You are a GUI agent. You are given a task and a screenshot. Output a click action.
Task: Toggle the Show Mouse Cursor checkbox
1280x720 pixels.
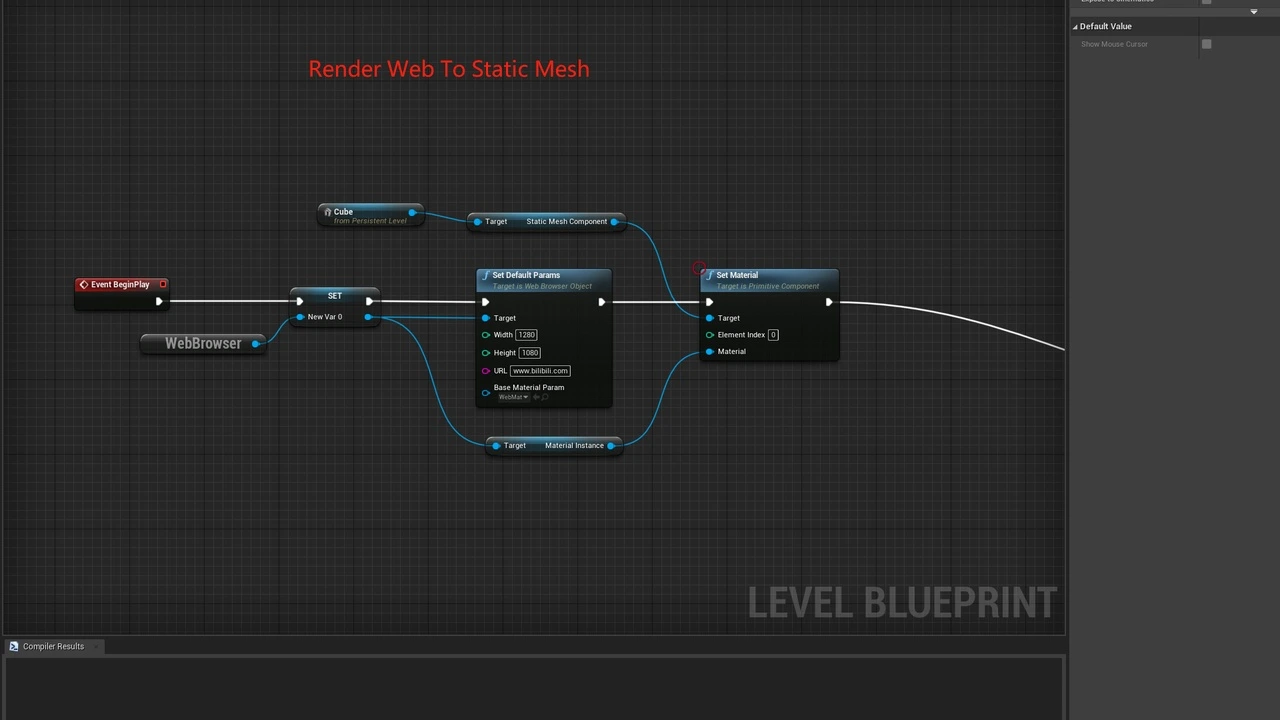1206,44
